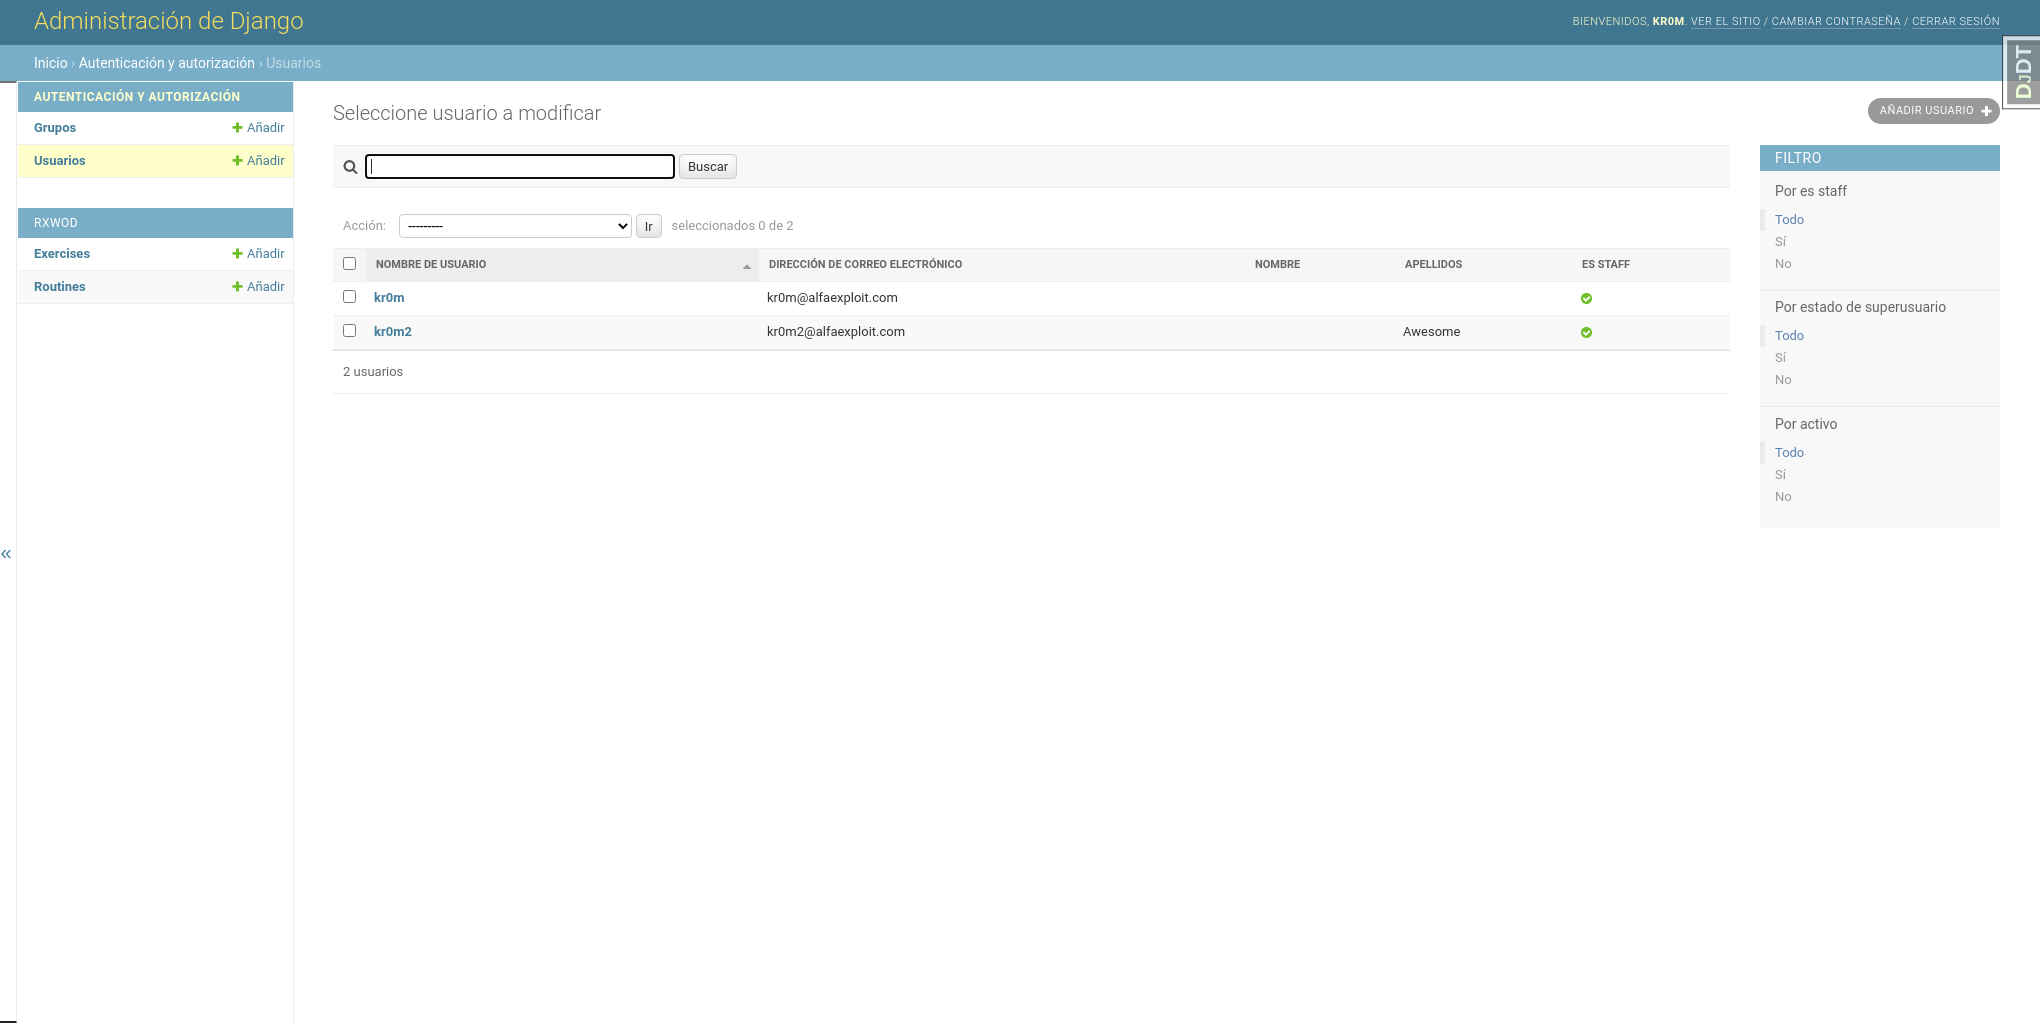Sort by Es staff column header
The height and width of the screenshot is (1023, 2040).
point(1605,265)
